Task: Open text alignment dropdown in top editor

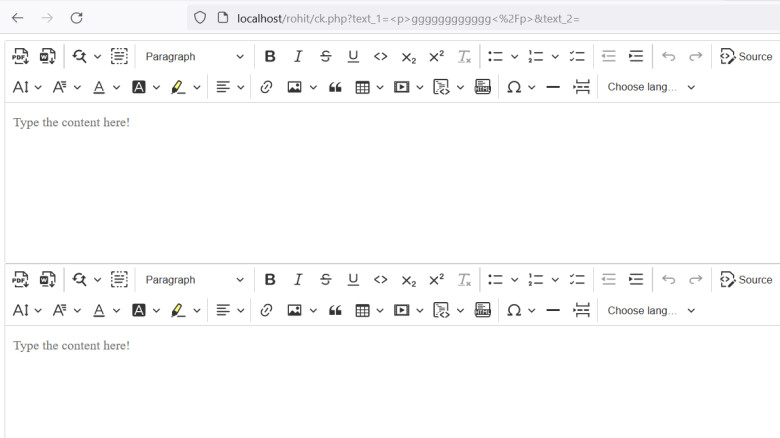Action: point(229,87)
